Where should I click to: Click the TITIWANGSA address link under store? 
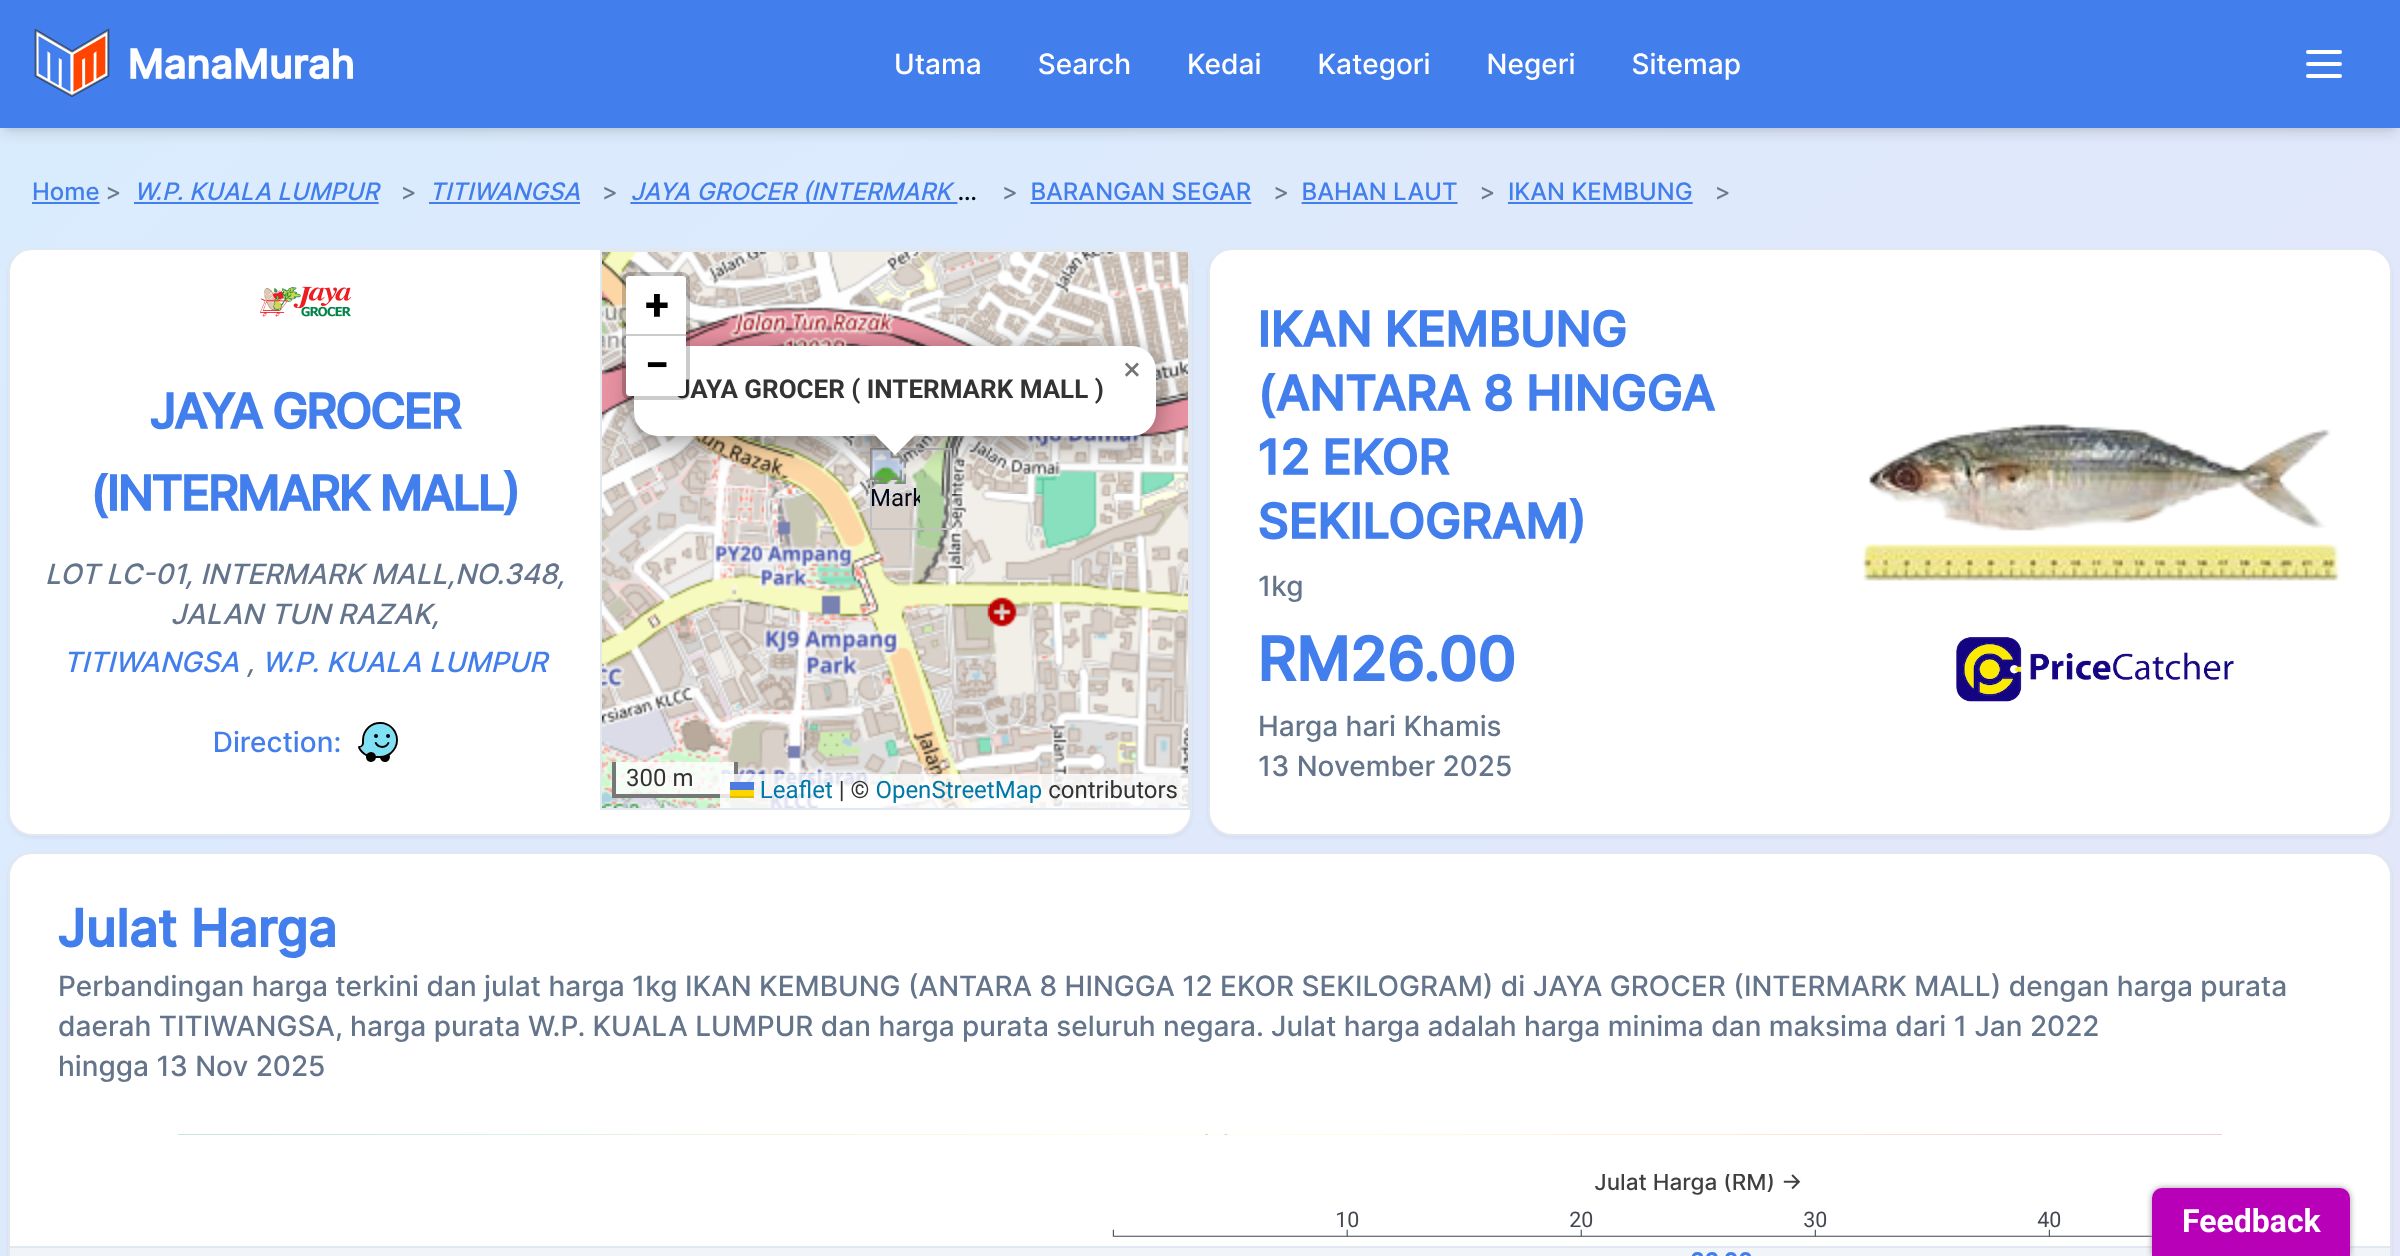click(x=152, y=662)
